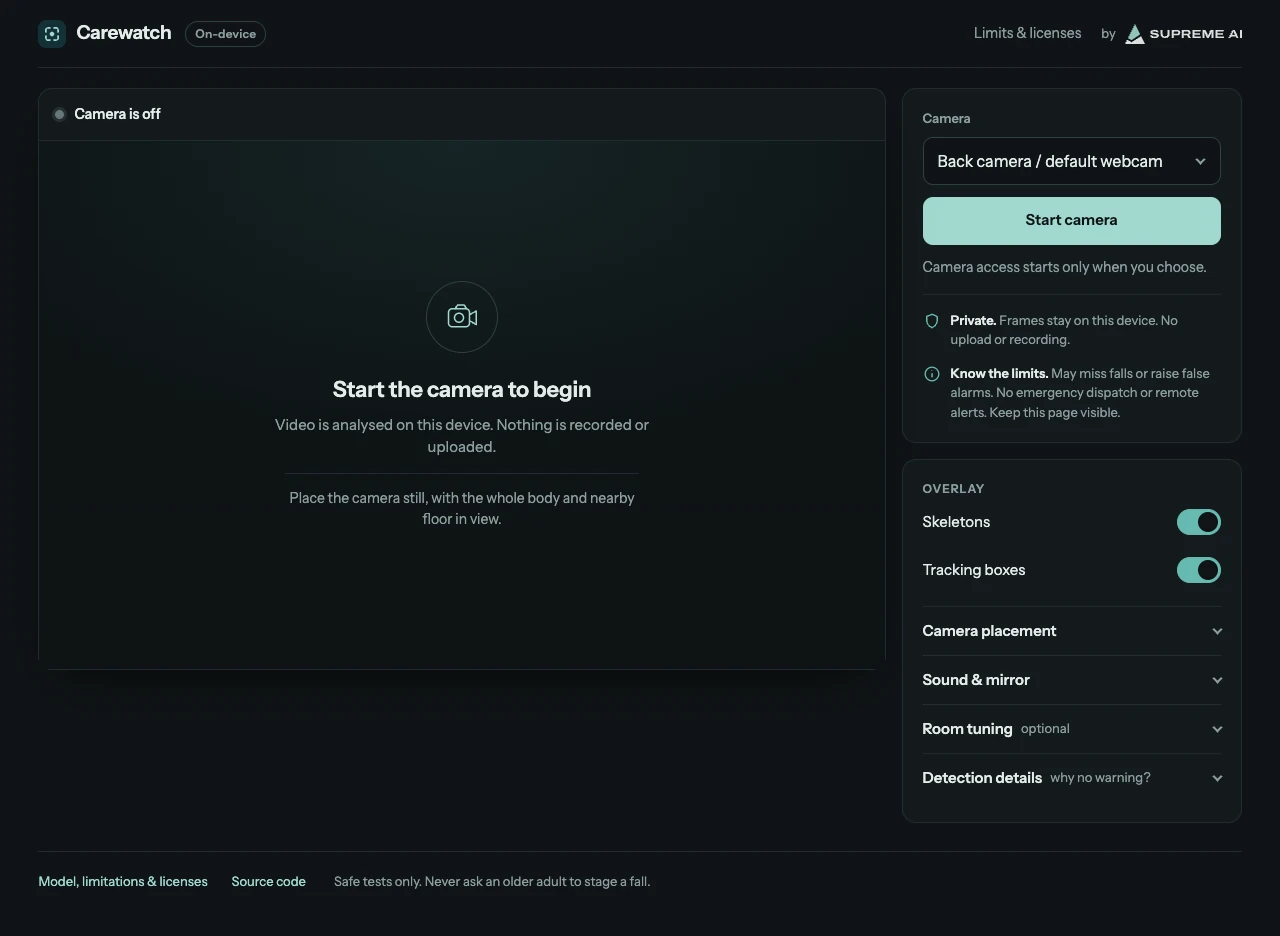The height and width of the screenshot is (936, 1280).
Task: Toggle the Skeletons overlay switch
Action: pyautogui.click(x=1199, y=522)
